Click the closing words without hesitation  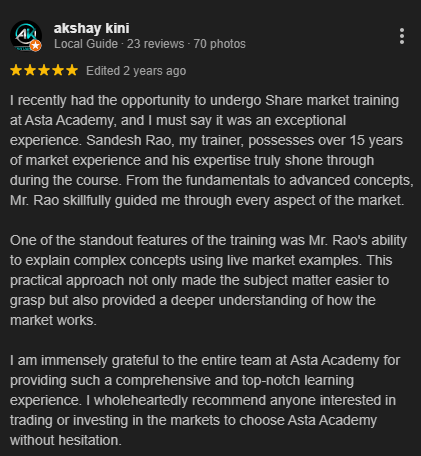coord(66,440)
